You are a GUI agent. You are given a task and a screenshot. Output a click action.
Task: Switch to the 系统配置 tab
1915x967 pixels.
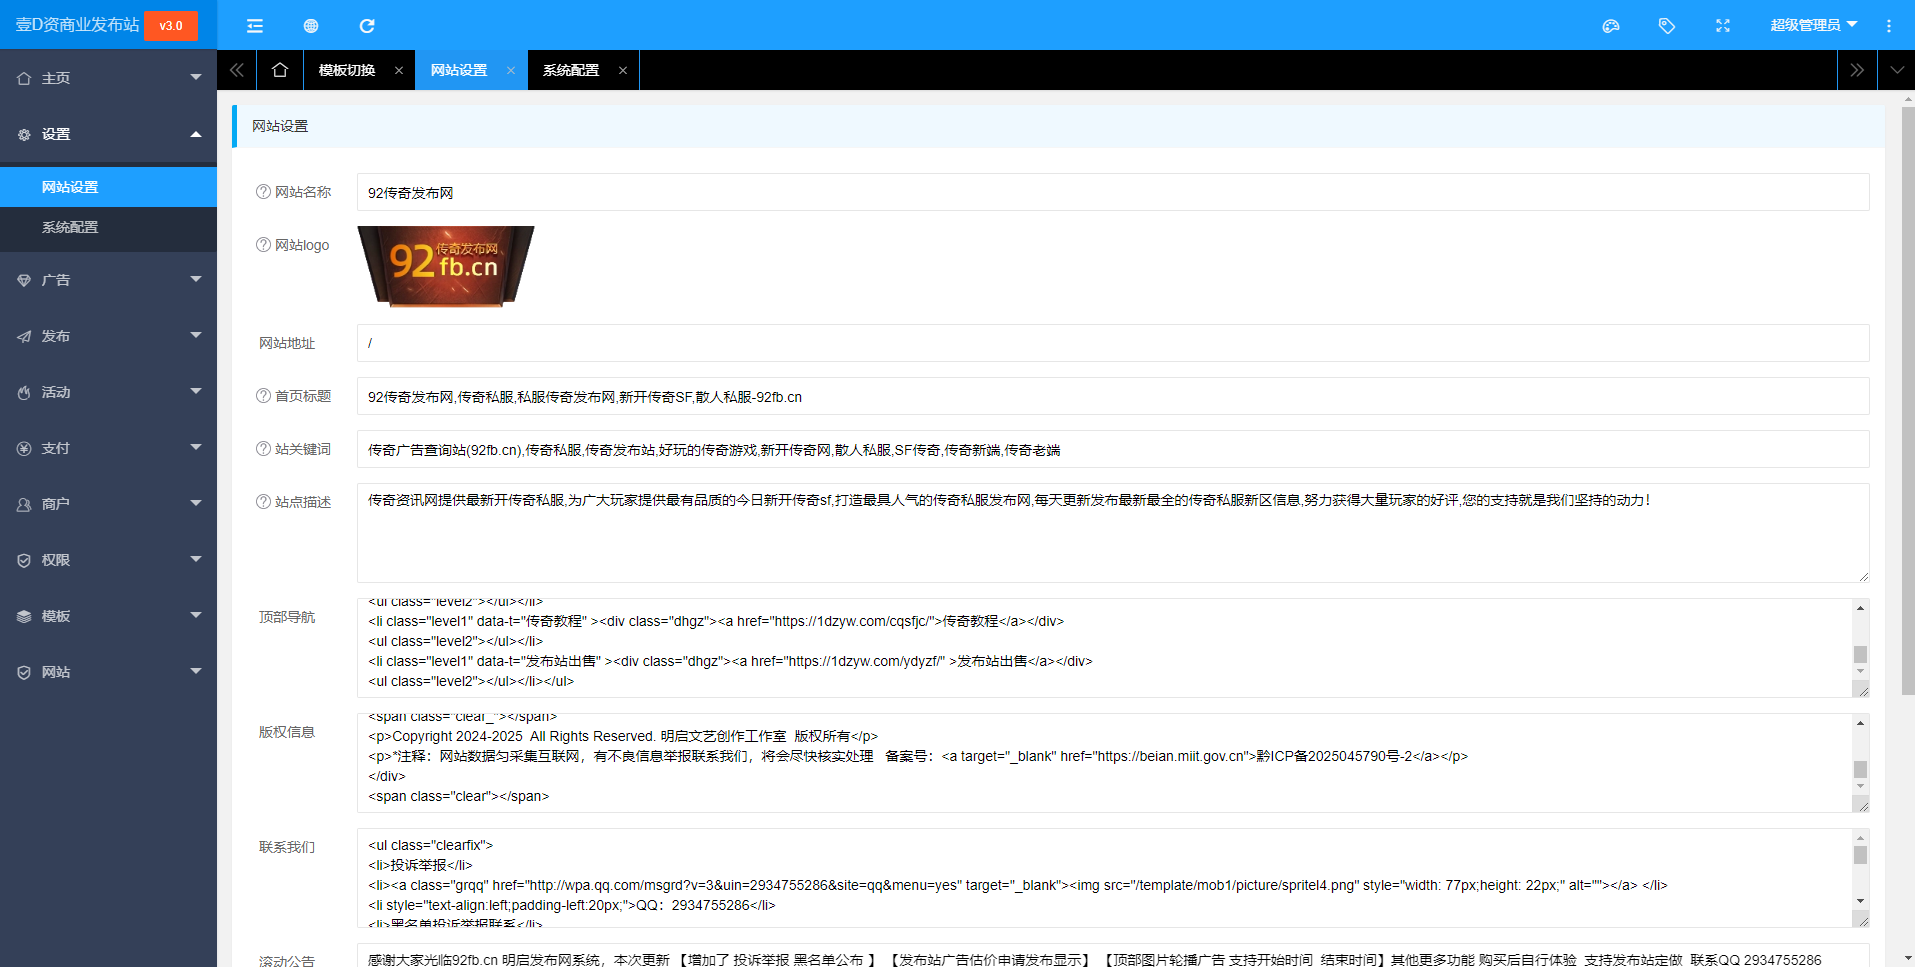pos(570,69)
